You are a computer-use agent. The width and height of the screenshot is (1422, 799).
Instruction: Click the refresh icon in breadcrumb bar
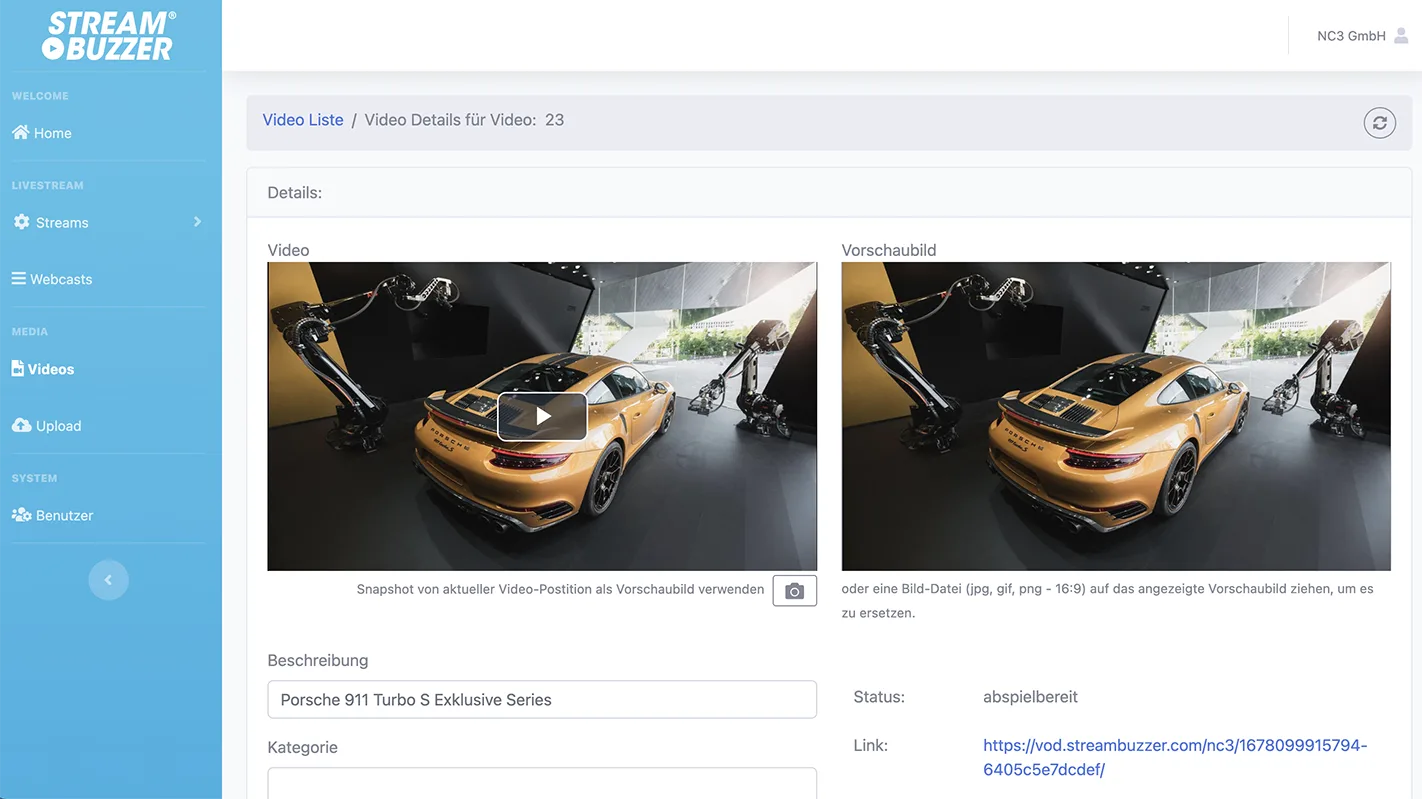click(x=1379, y=123)
